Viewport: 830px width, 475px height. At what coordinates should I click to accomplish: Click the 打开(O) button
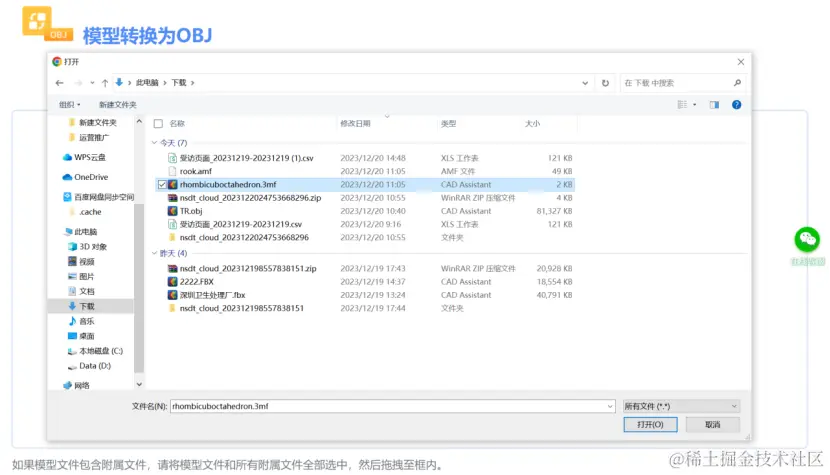(x=651, y=425)
